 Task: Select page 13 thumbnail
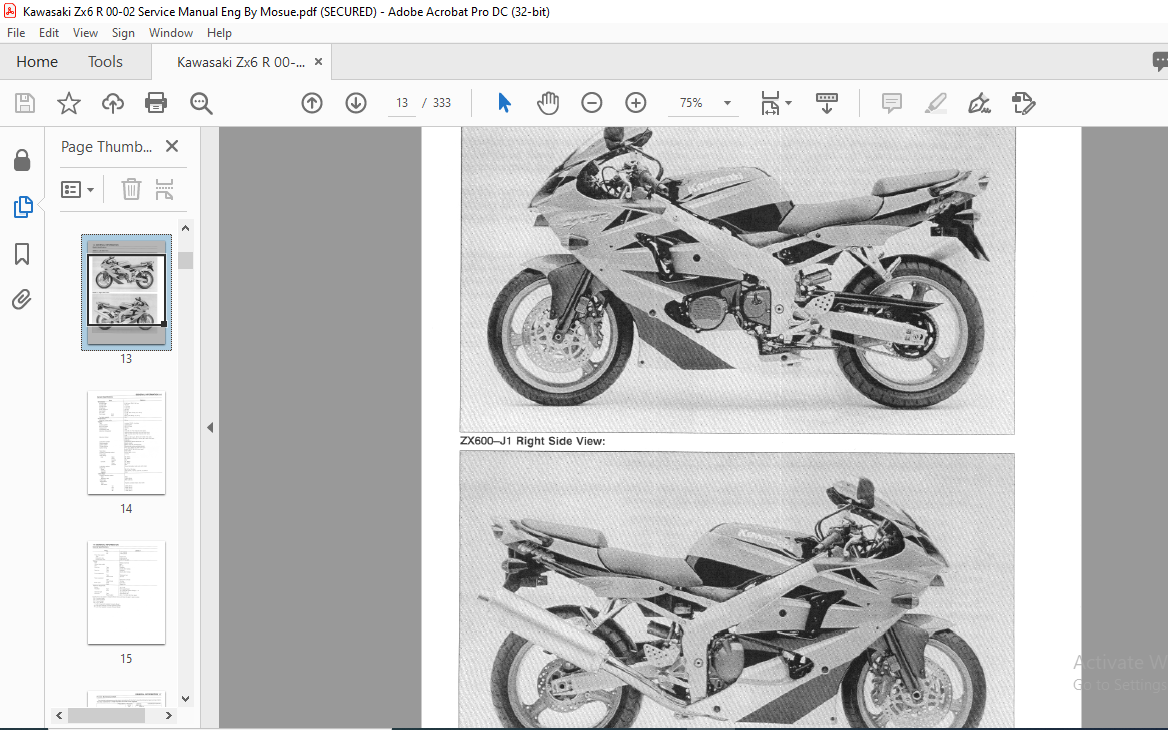pos(126,292)
